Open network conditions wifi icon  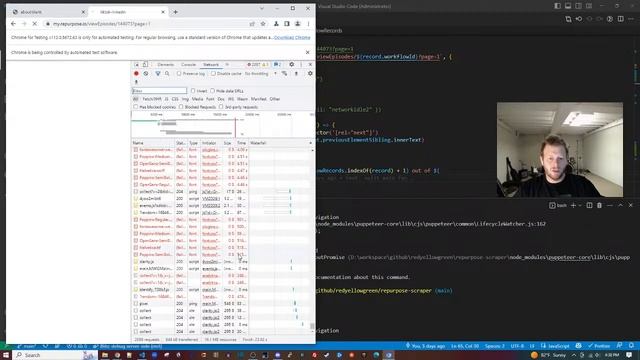coord(284,73)
